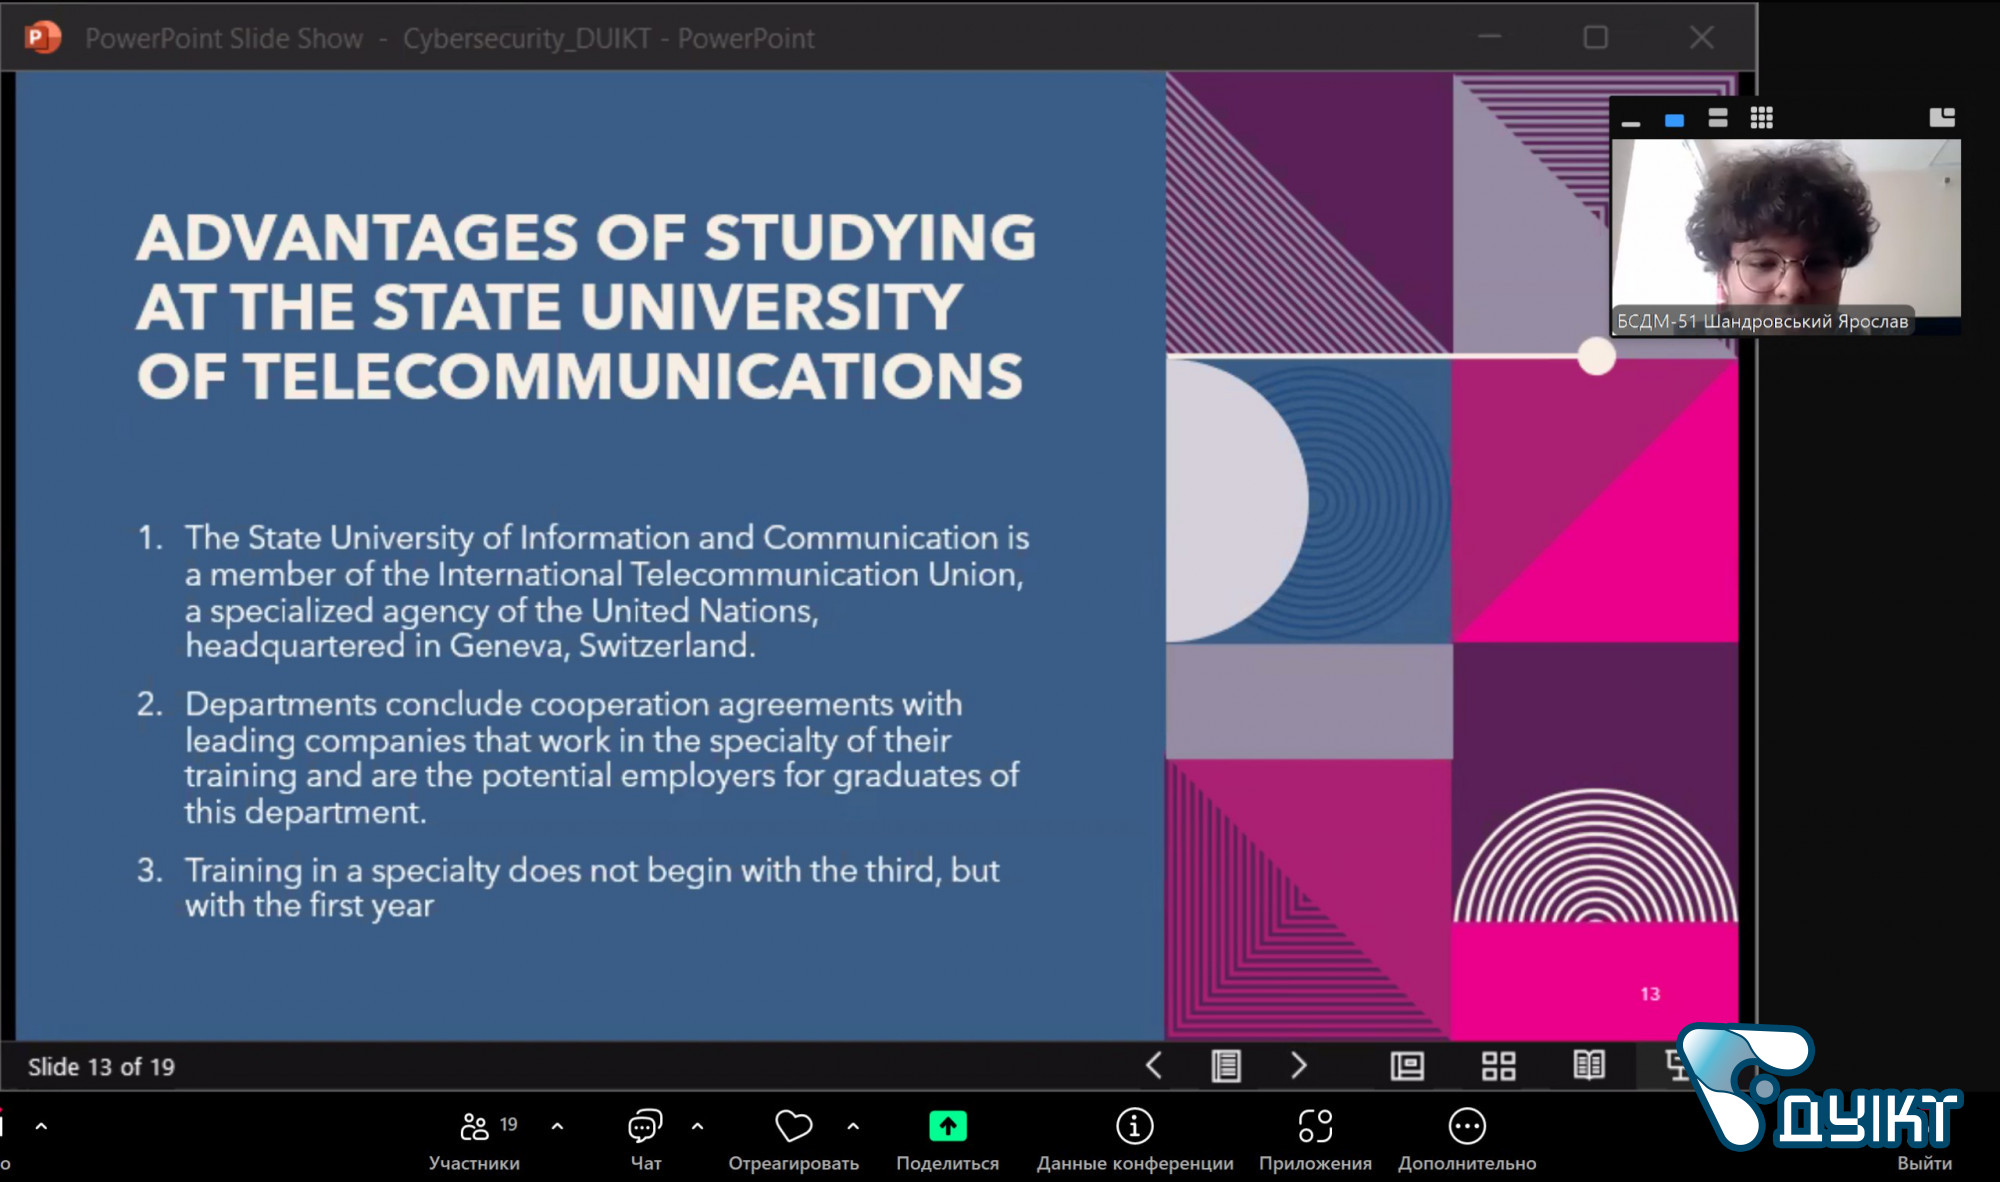
Task: Click the slide number 13 on slide
Action: coord(1650,994)
